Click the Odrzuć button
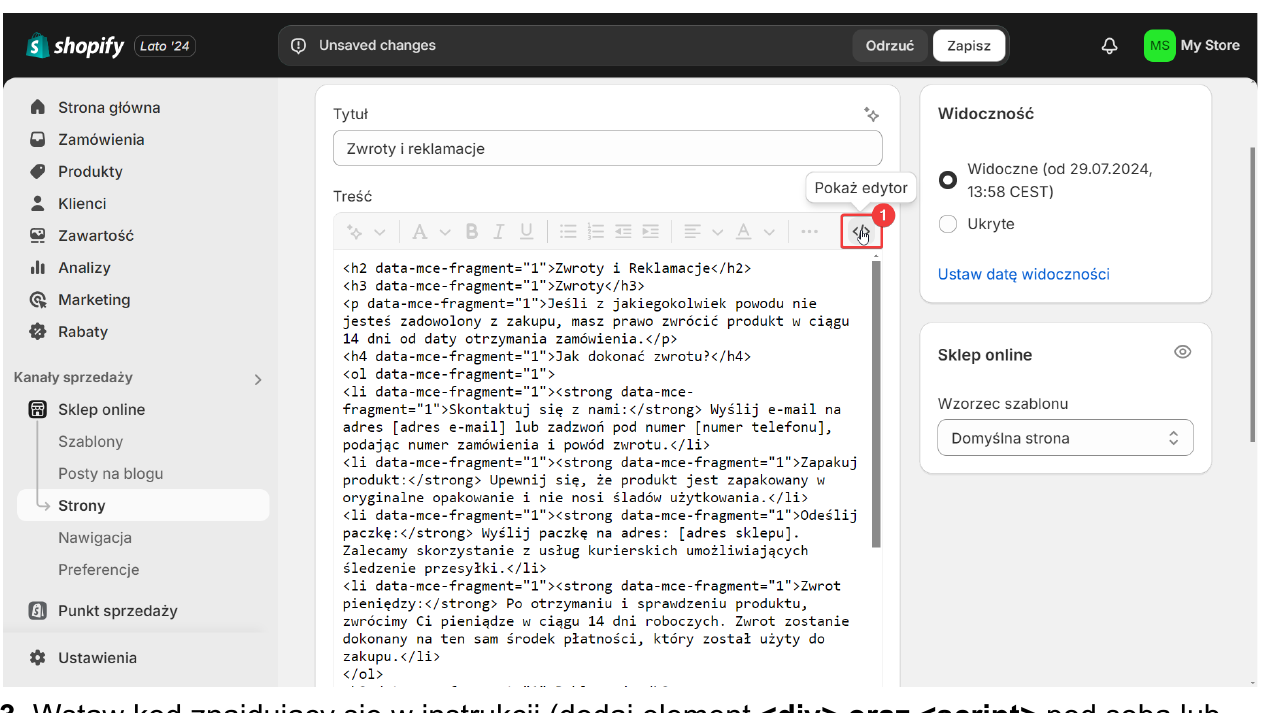1261x713 pixels. point(890,46)
